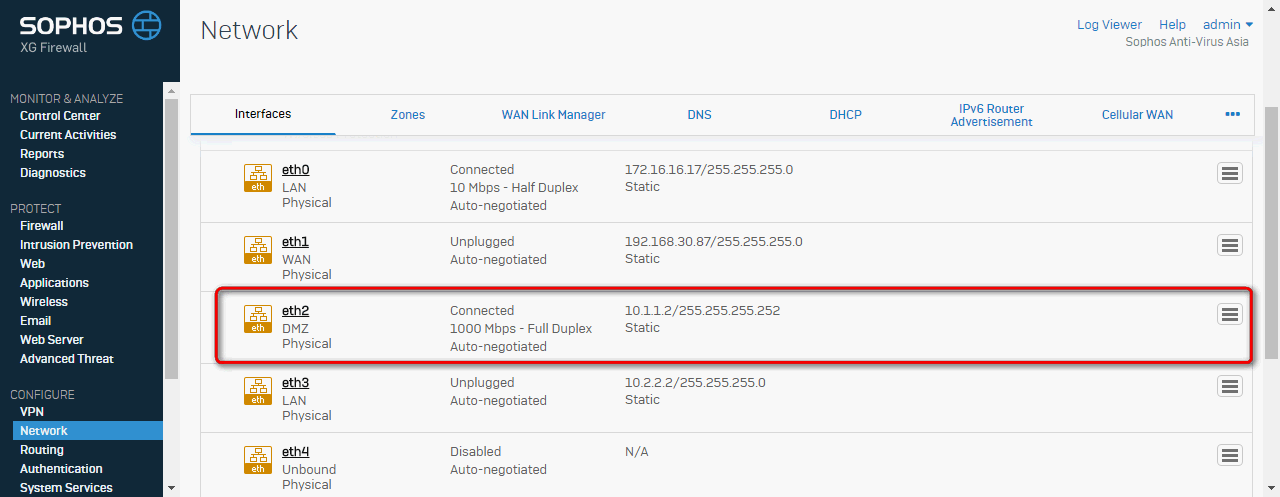The height and width of the screenshot is (497, 1280).
Task: Switch to the WAN Link Manager tab
Action: [553, 115]
